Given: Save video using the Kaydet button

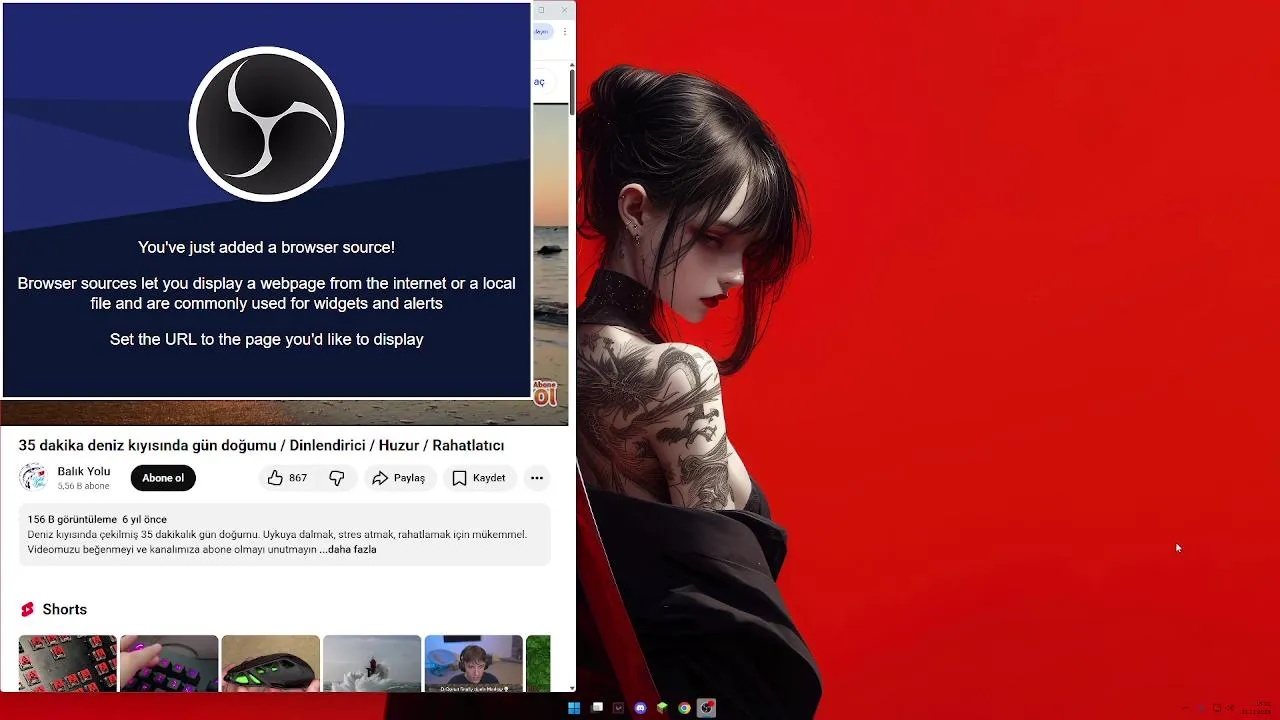Looking at the screenshot, I should click(x=479, y=478).
